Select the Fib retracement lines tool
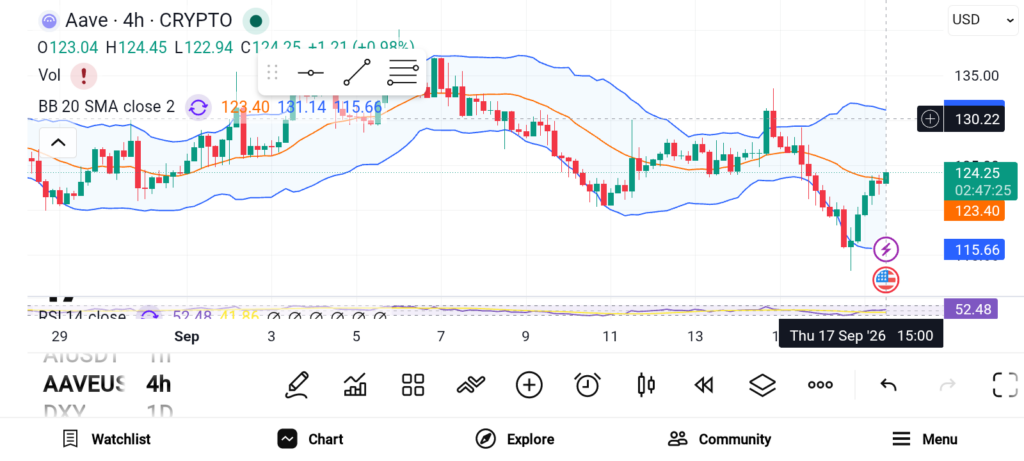 point(402,72)
